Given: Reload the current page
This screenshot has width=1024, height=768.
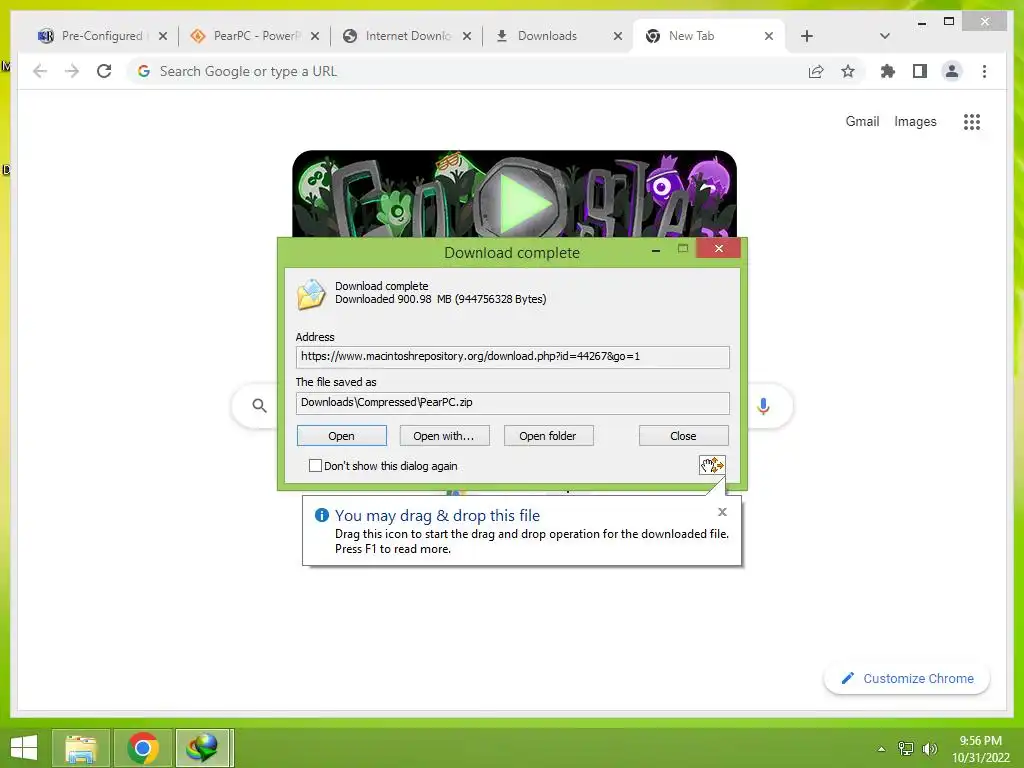Looking at the screenshot, I should [x=104, y=71].
